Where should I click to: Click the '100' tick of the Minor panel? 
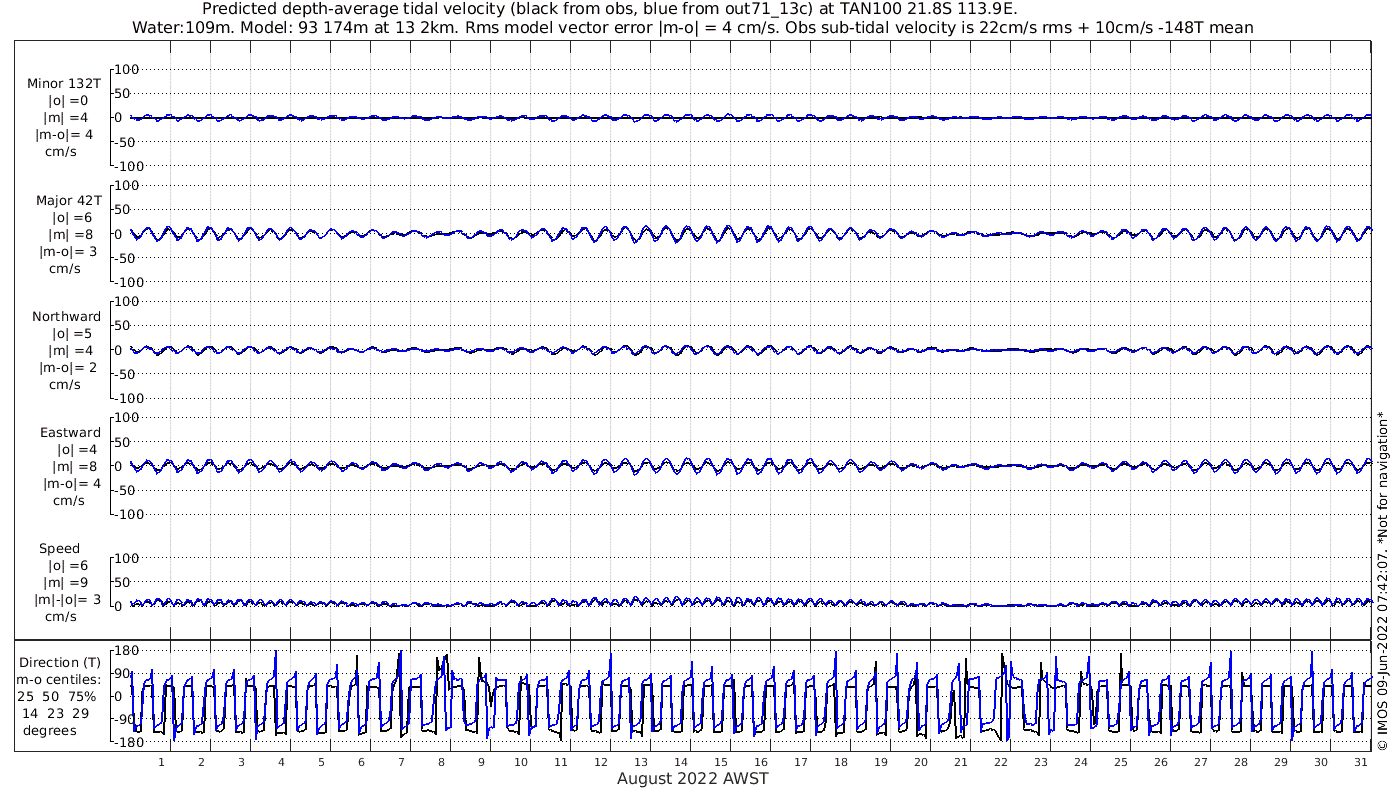click(x=125, y=69)
